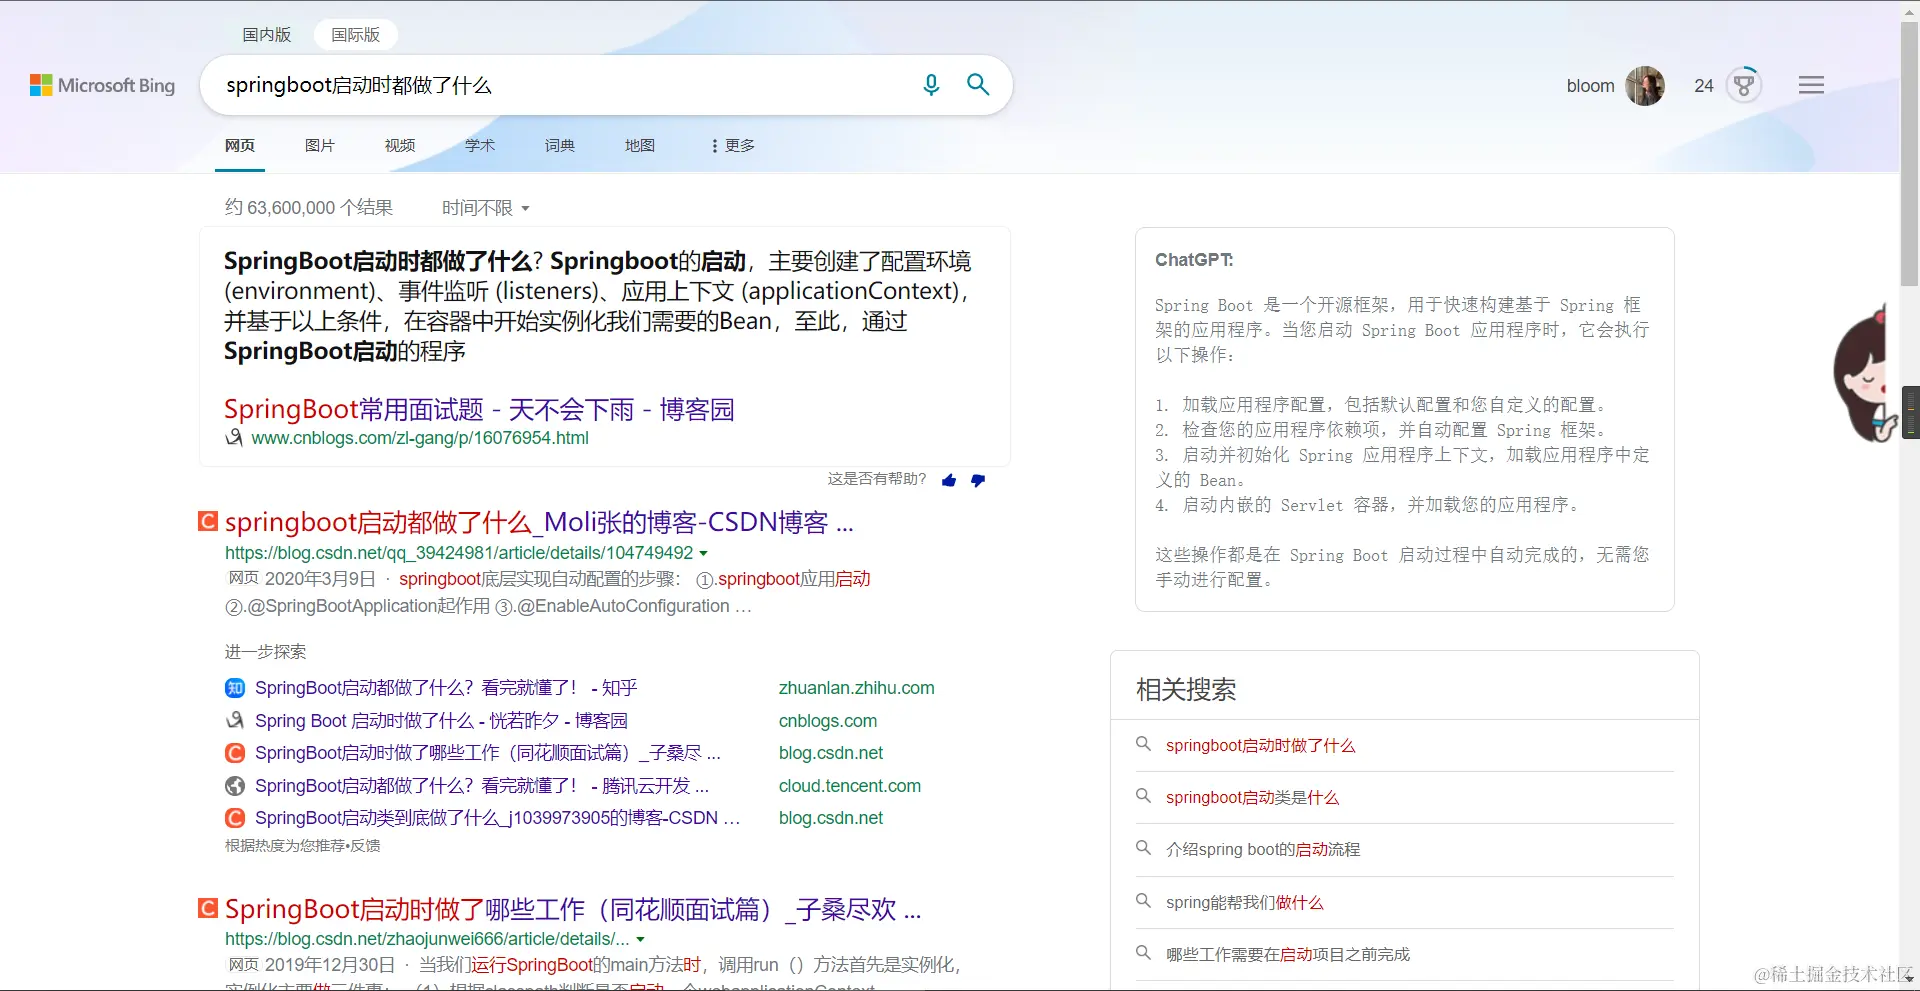The height and width of the screenshot is (991, 1920).
Task: Click the magnifier search button
Action: click(978, 85)
